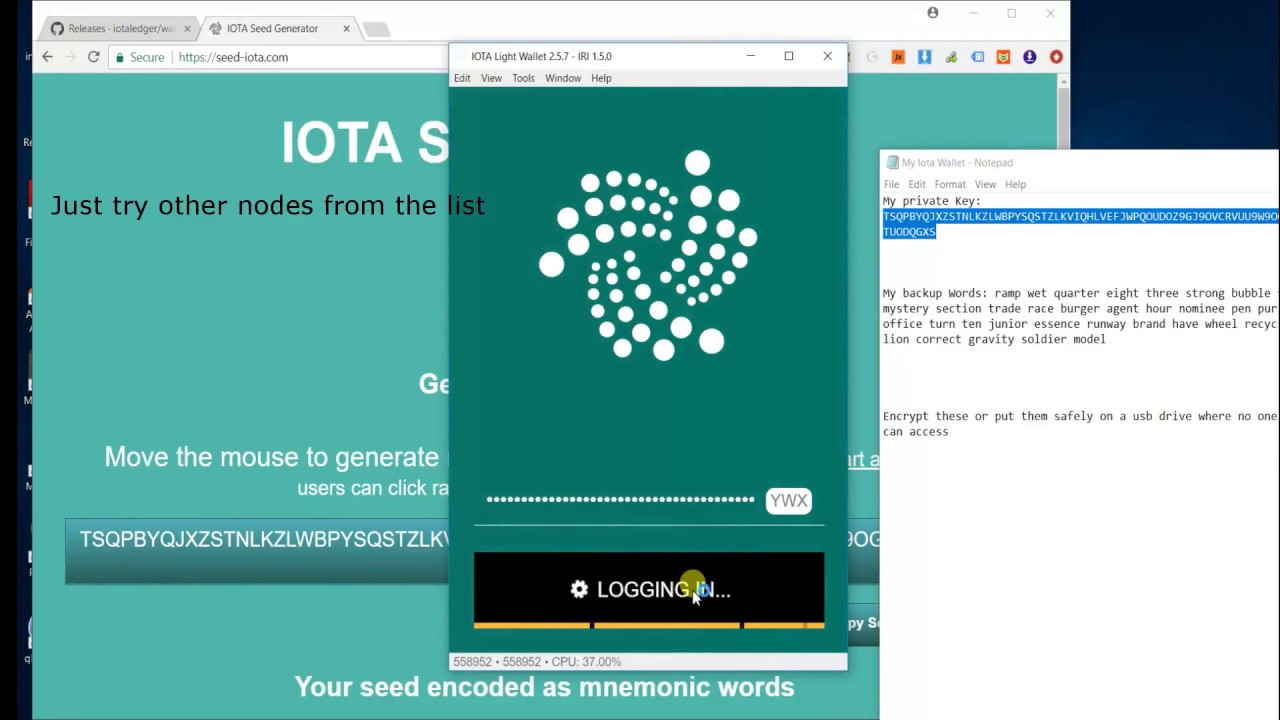Image resolution: width=1280 pixels, height=720 pixels.
Task: Close the Releases iotaledger tab
Action: [187, 29]
